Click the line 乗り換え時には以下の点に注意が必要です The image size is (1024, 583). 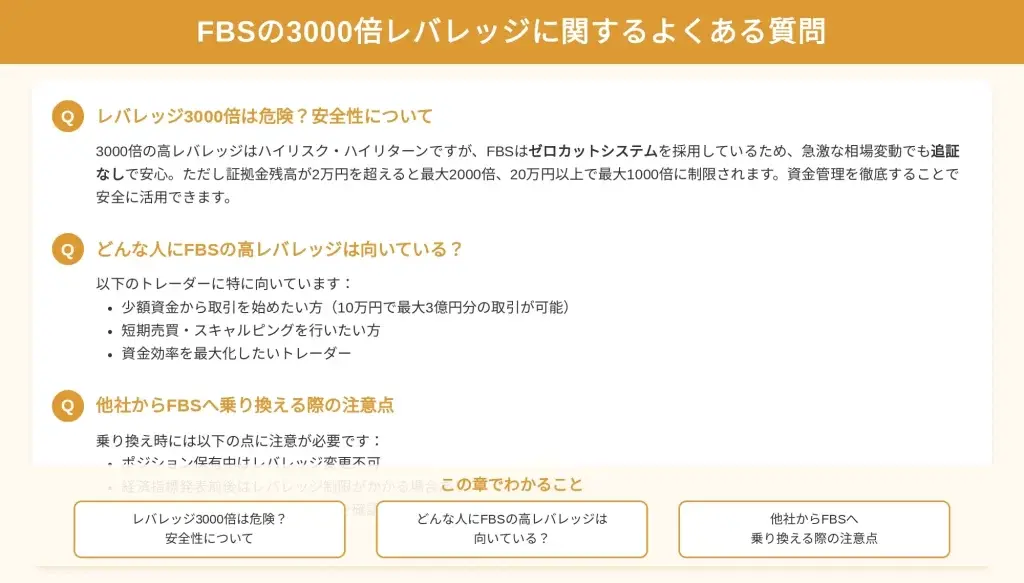pyautogui.click(x=240, y=440)
